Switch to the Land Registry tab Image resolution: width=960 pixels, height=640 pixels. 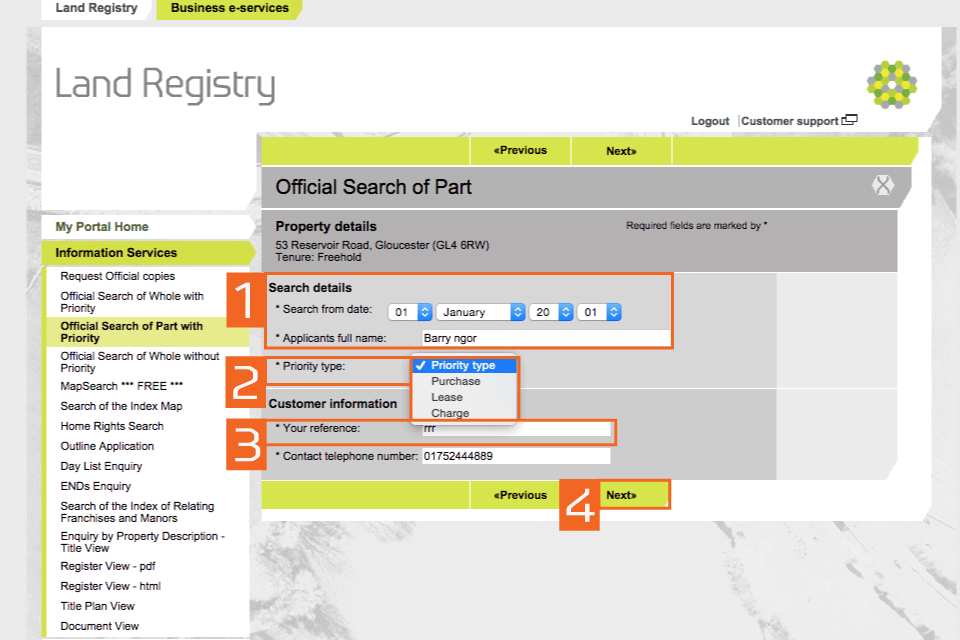[x=96, y=8]
